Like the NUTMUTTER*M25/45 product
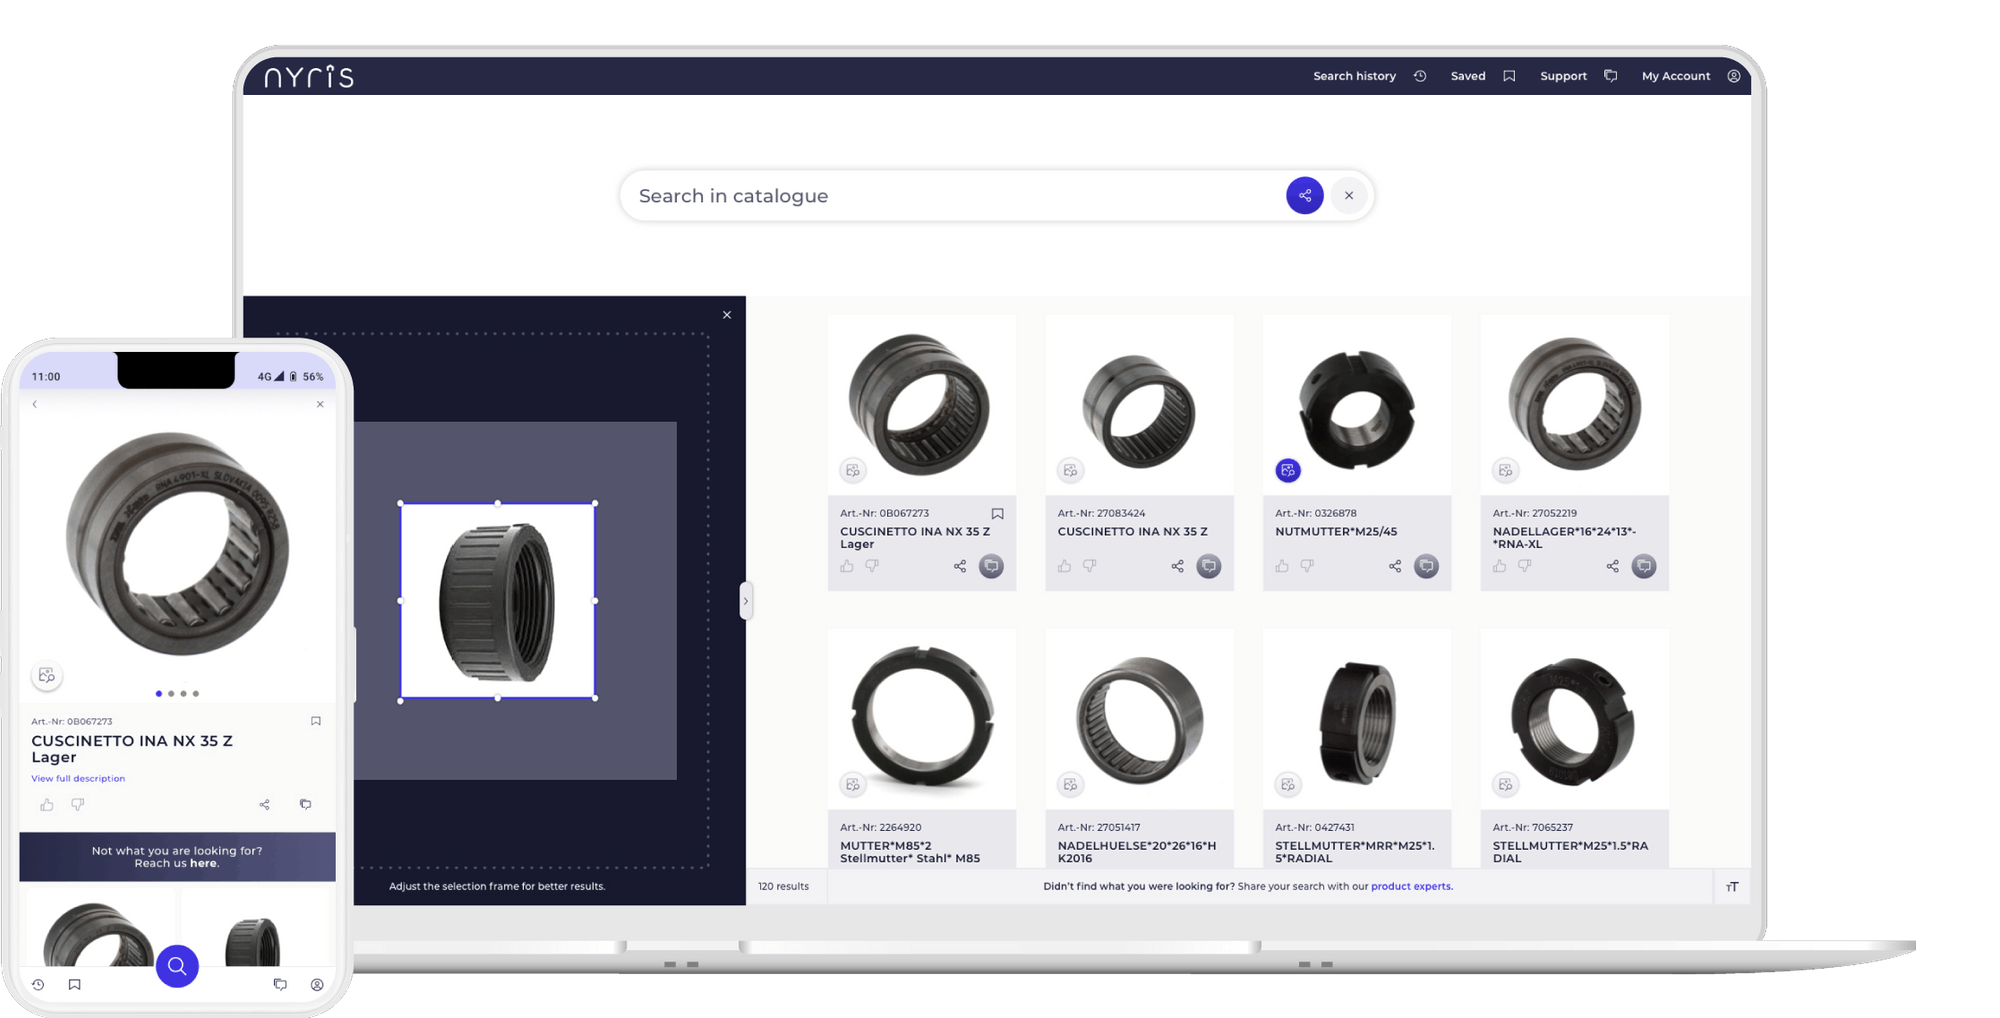 tap(1282, 566)
